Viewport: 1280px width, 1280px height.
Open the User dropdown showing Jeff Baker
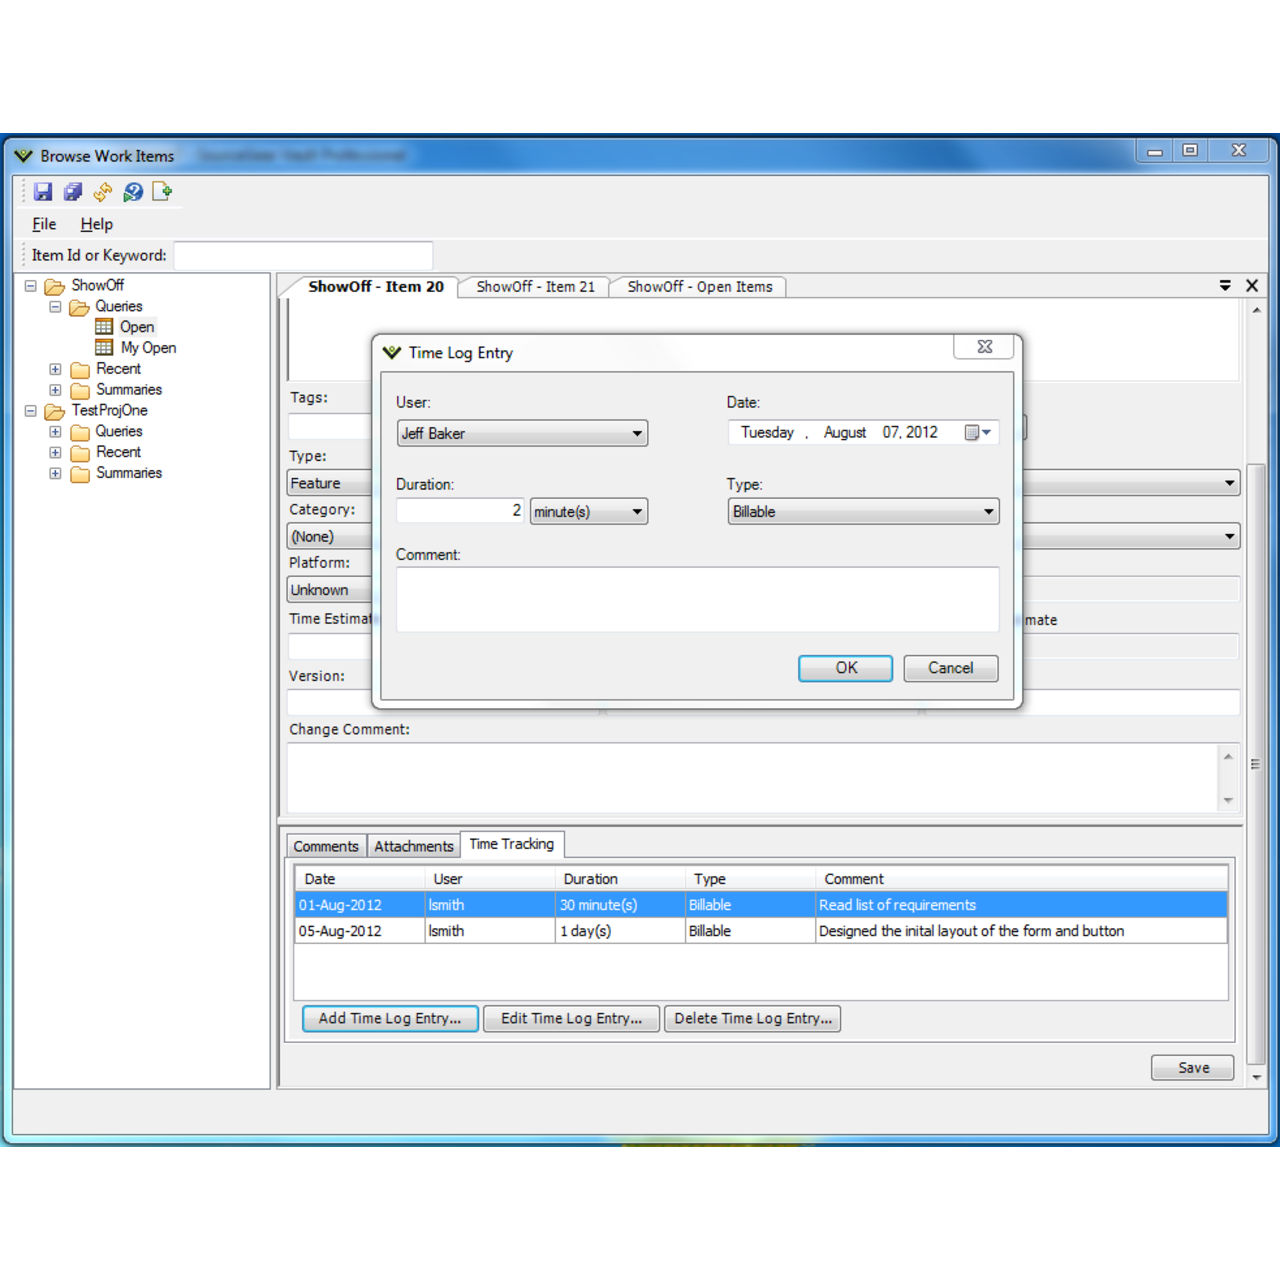tap(636, 433)
